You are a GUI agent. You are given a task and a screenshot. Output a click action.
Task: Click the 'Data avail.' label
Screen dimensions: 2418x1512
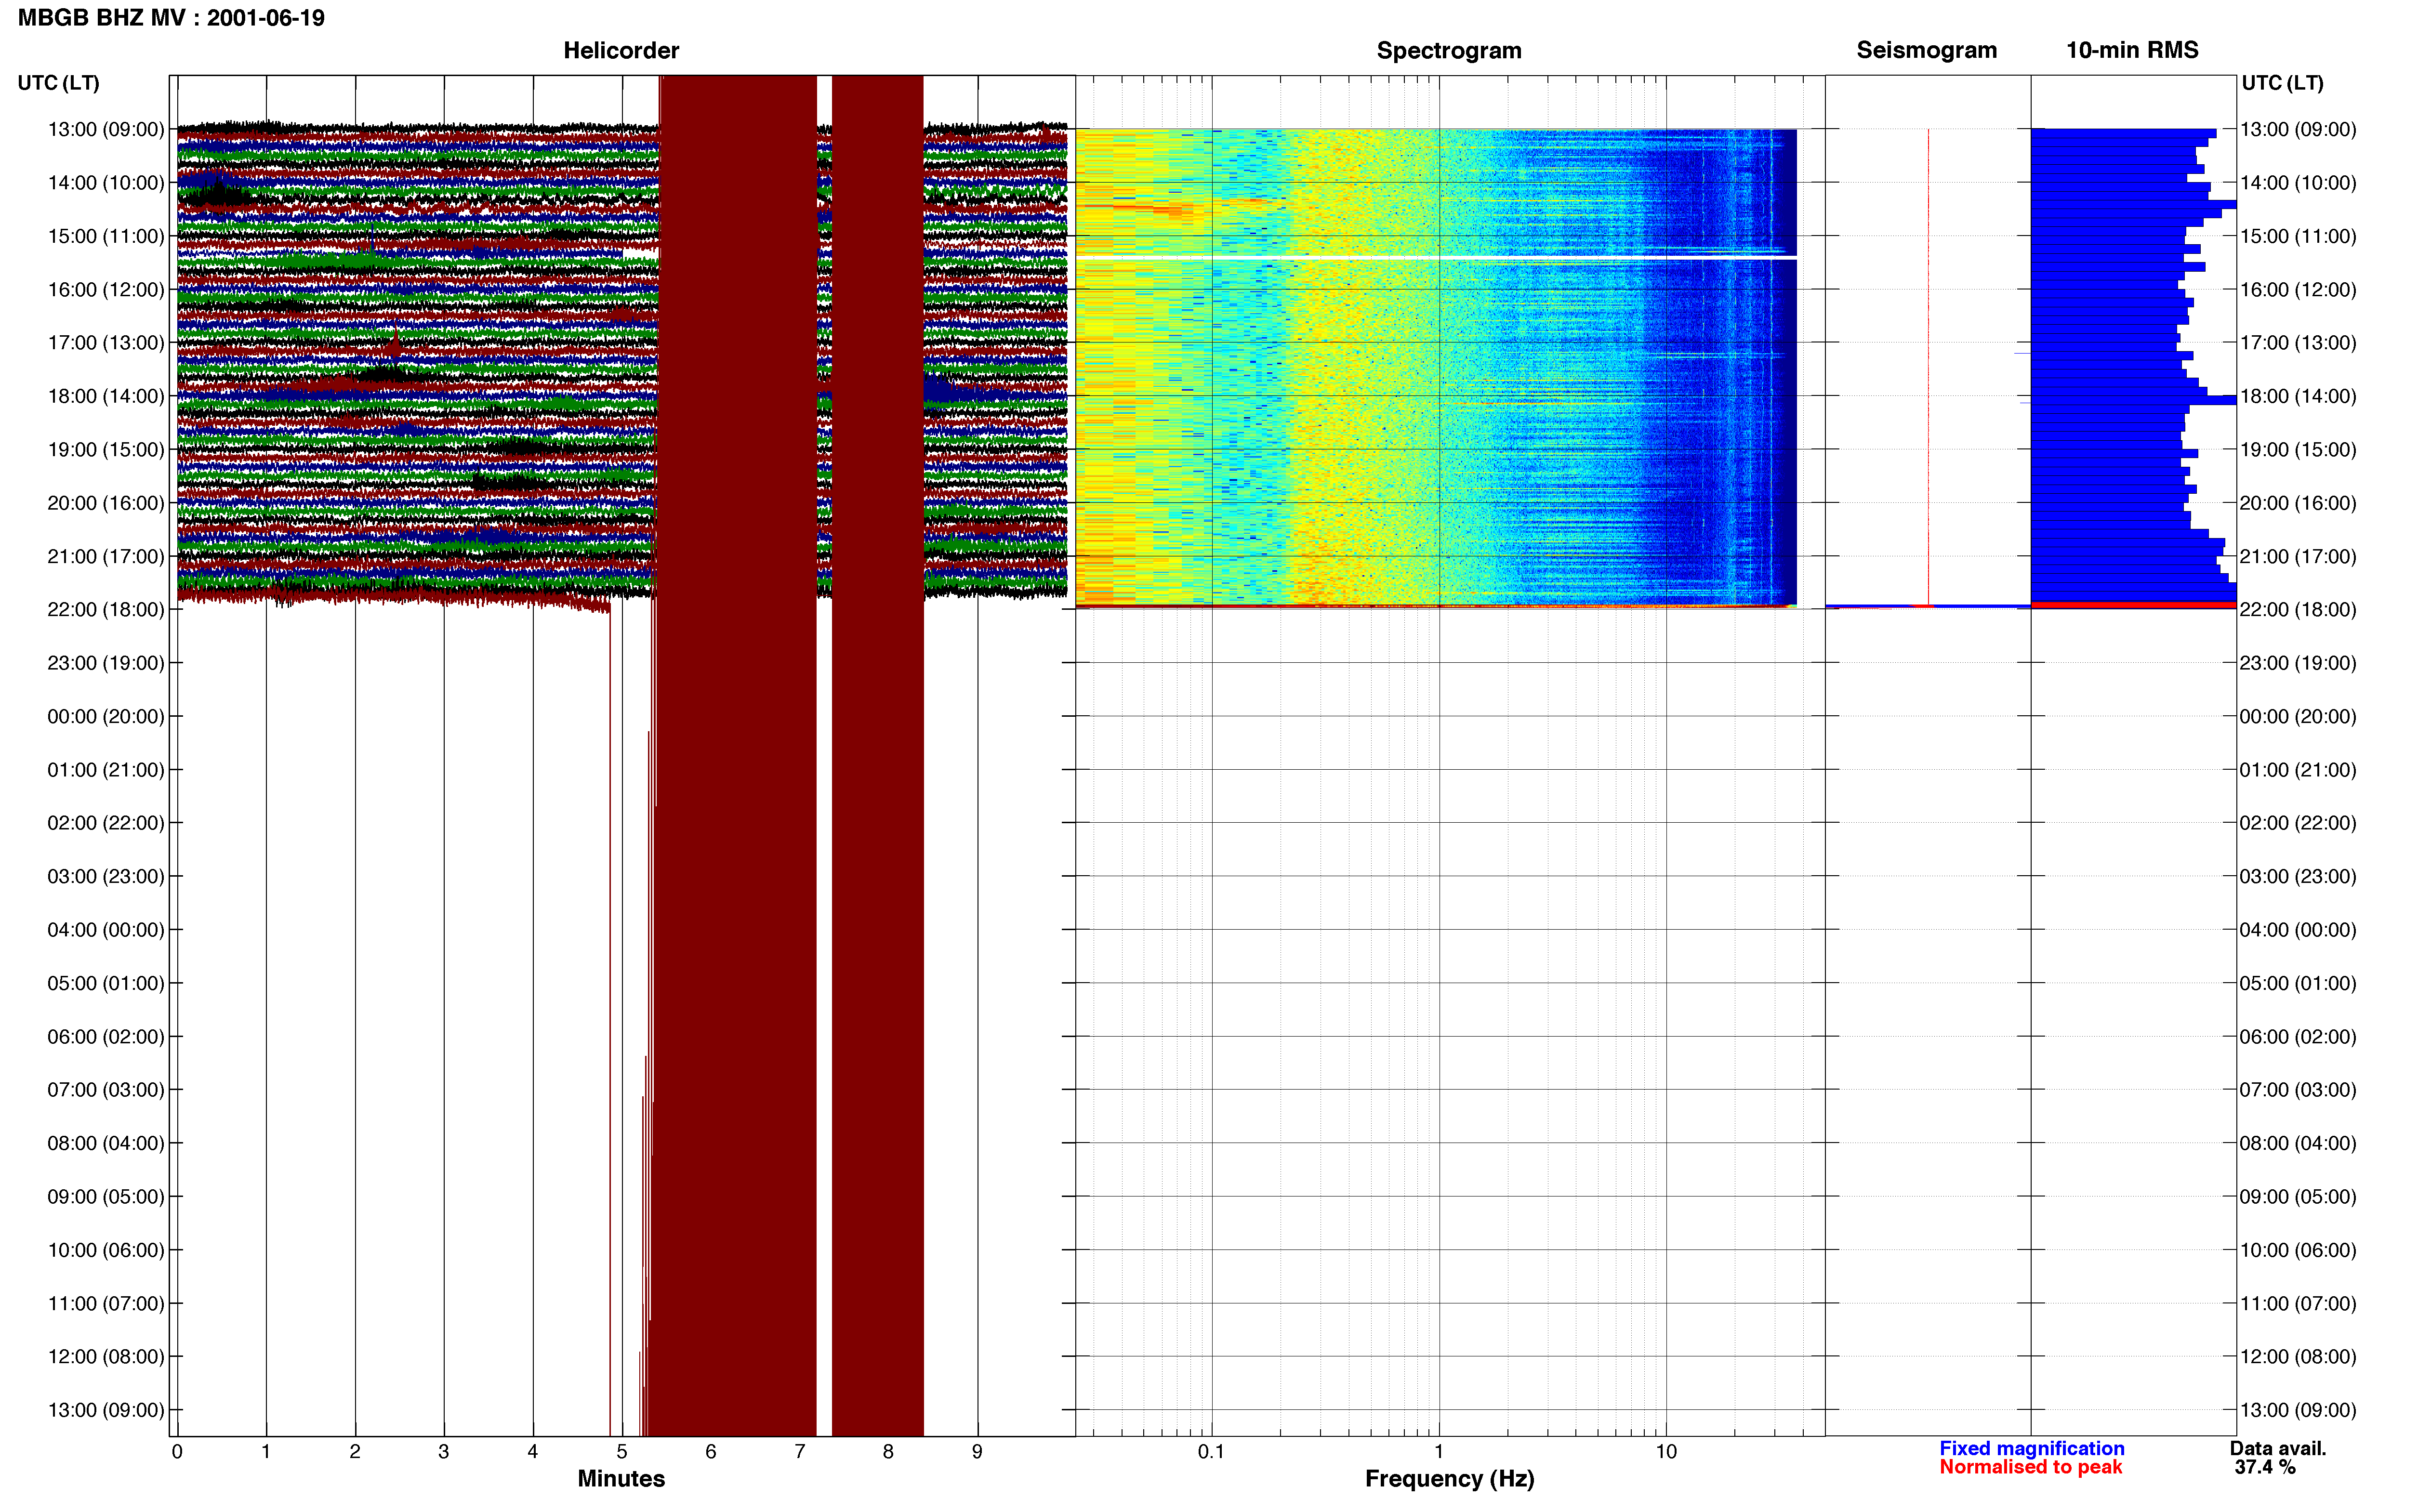click(2278, 1448)
